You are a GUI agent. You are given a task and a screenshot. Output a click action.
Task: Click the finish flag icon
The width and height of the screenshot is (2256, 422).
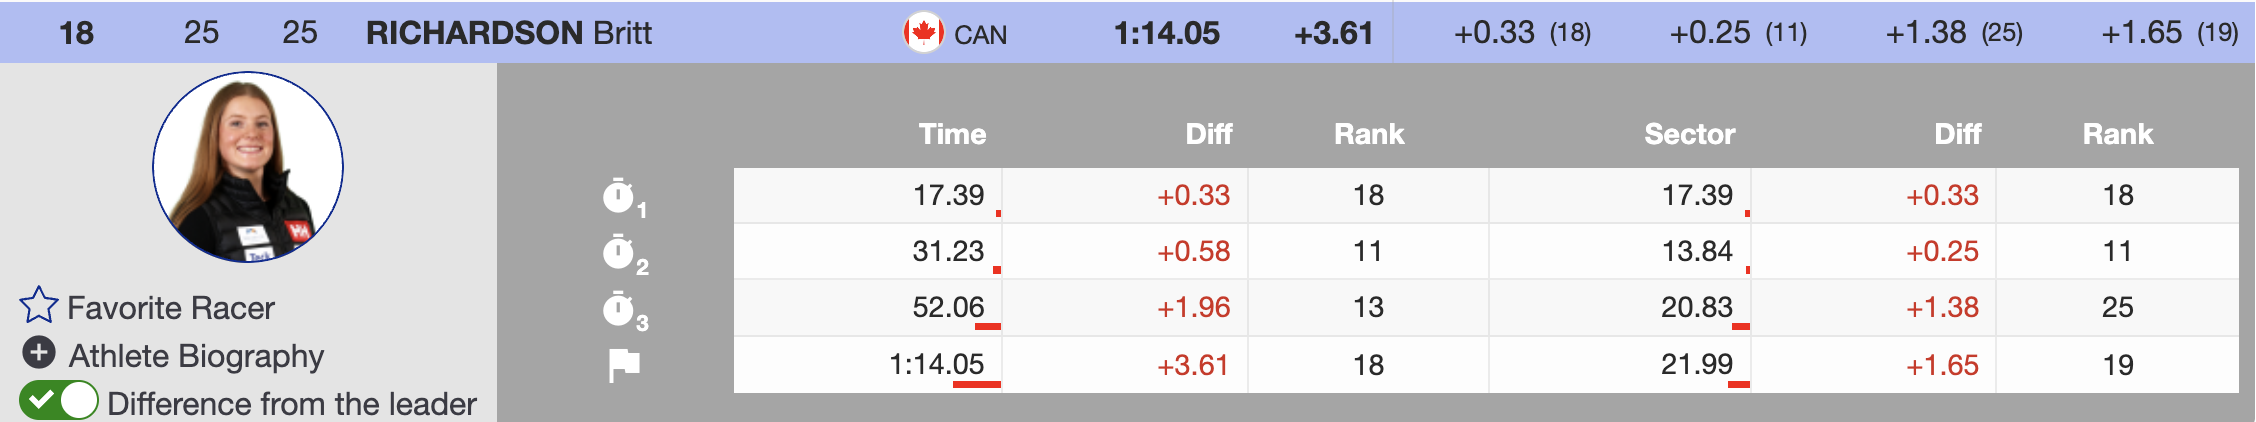coord(624,365)
